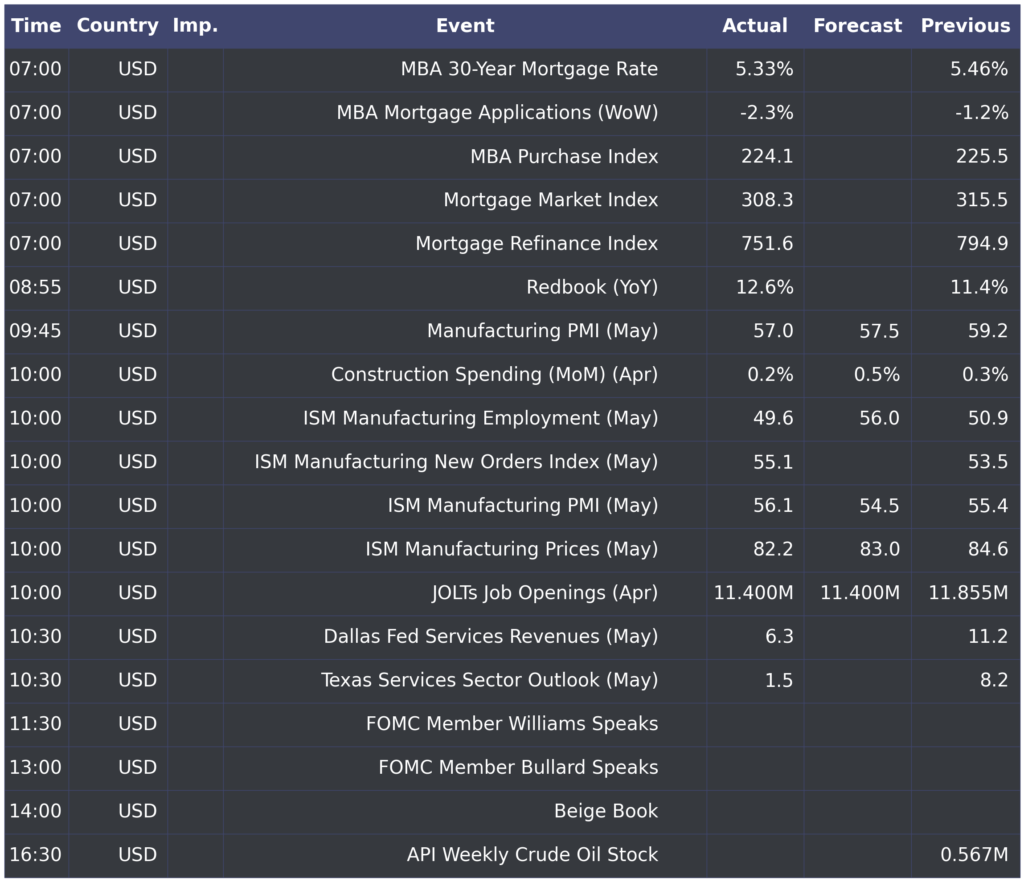Screen dimensions: 1024x882
Task: Click the 0.567M previous value cell
Action: click(x=973, y=855)
